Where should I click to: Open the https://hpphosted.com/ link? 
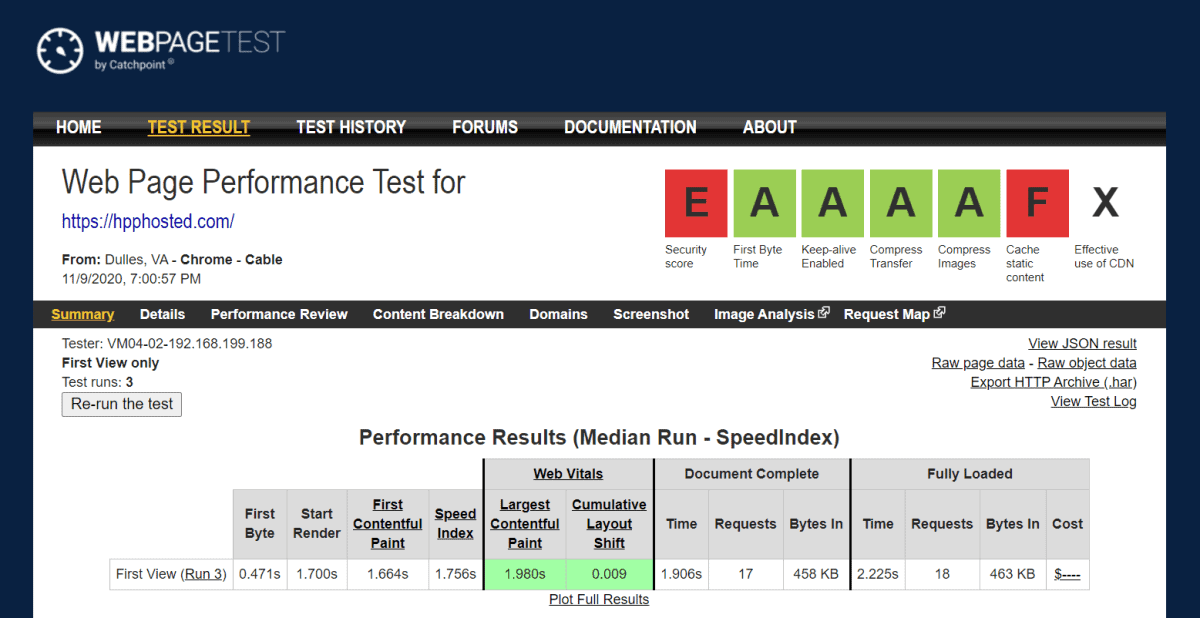[148, 221]
